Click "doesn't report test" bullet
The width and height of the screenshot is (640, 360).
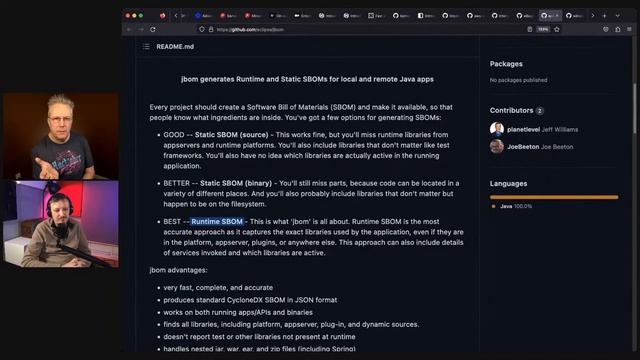coord(259,337)
